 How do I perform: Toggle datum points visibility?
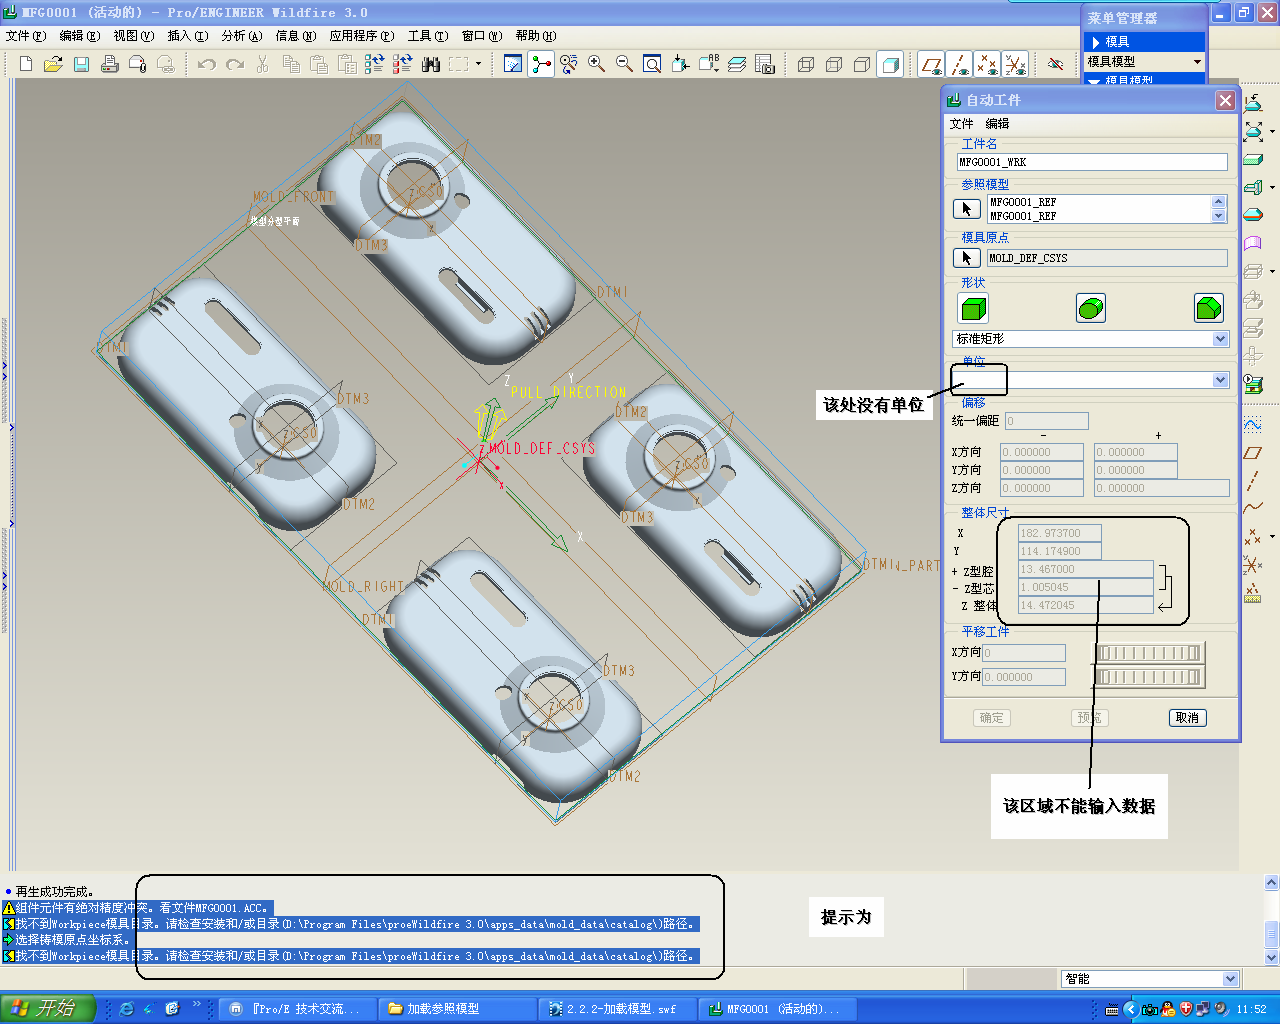(x=988, y=64)
